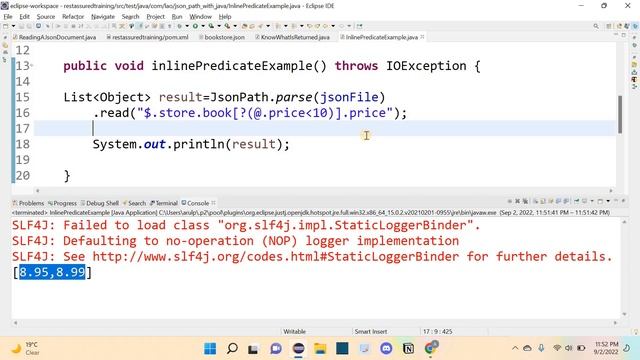Screen dimensions: 640x360
Task: Open the Debug dropdown arrow
Action: [187, 26]
